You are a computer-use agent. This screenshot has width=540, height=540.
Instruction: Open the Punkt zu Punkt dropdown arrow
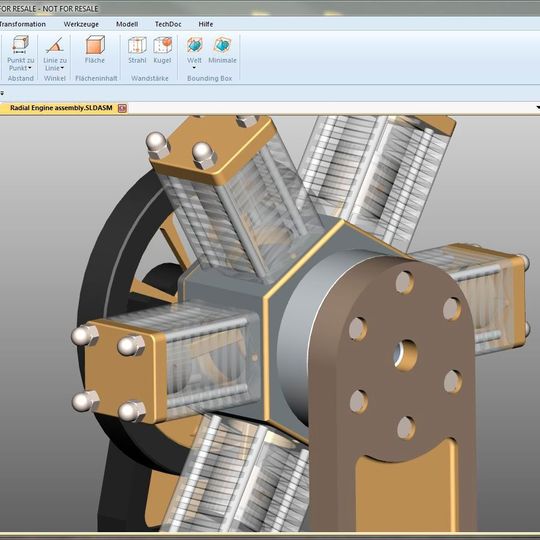(30, 68)
